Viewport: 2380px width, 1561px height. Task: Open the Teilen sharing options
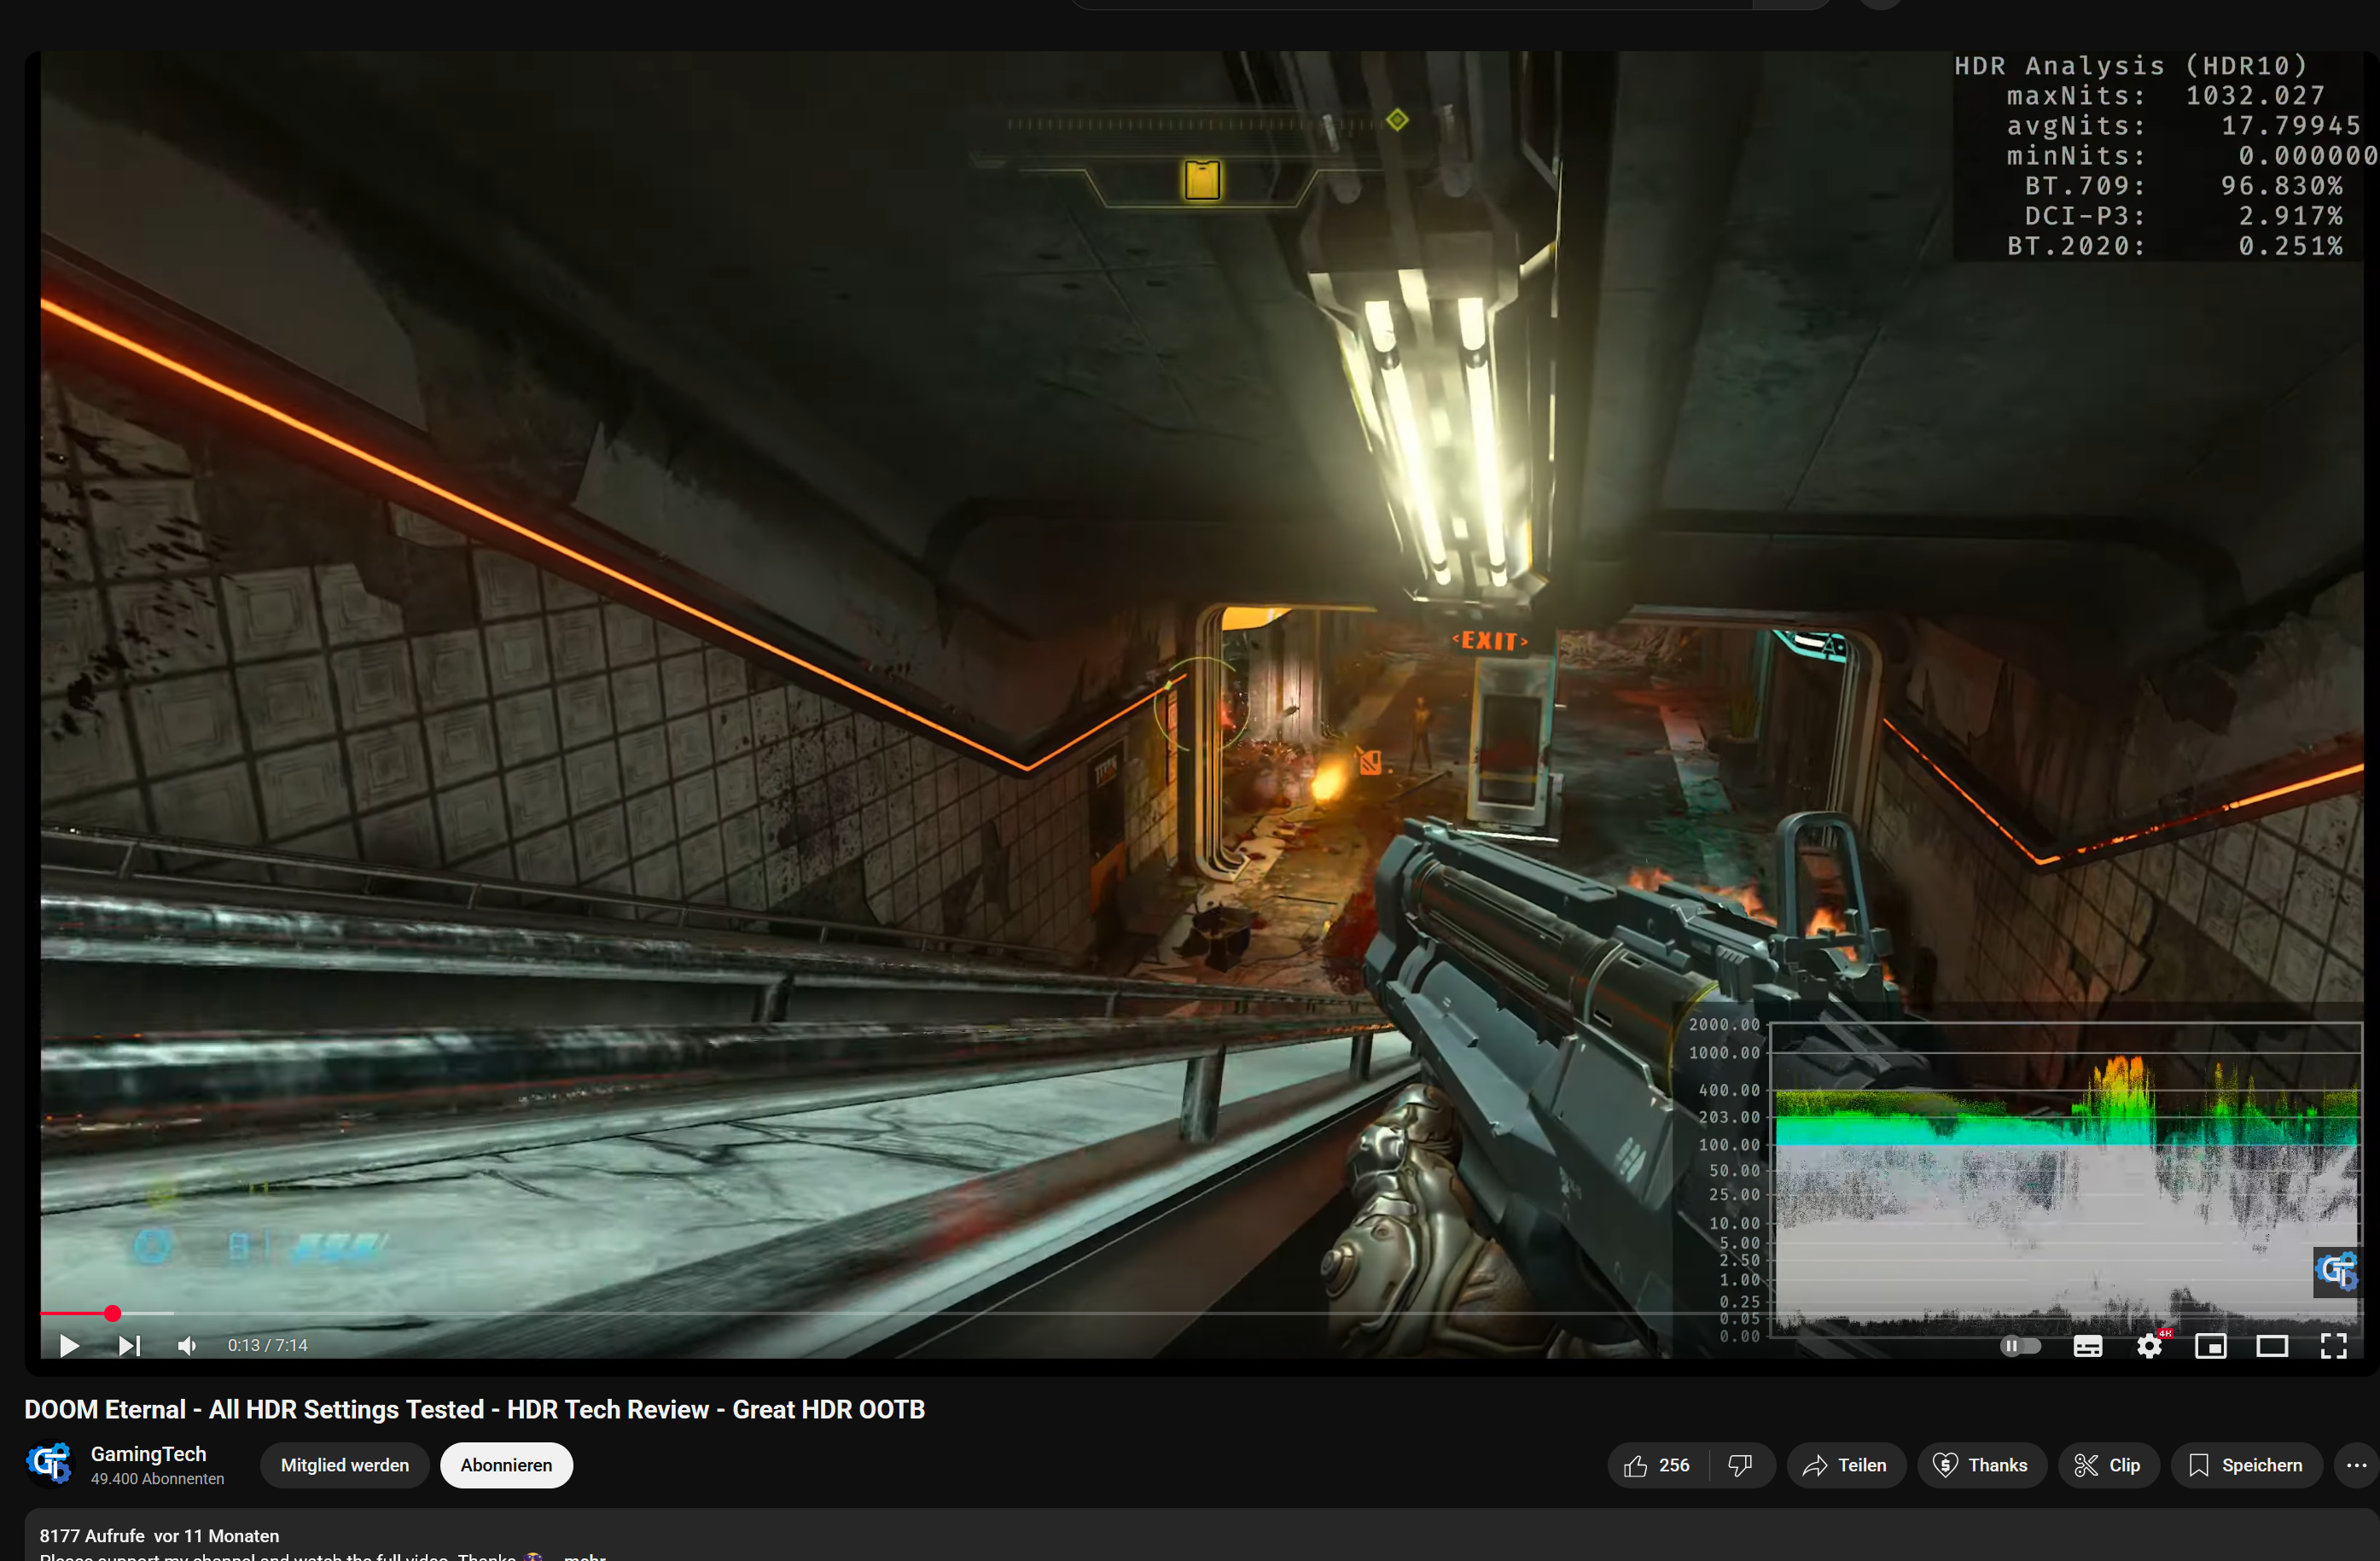(1846, 1465)
